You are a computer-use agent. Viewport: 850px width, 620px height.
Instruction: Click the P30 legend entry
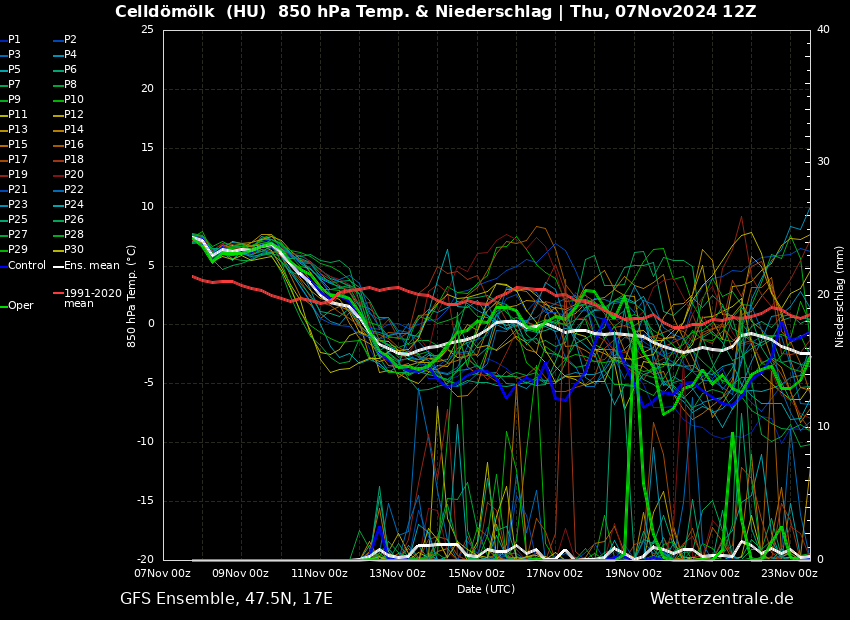click(x=74, y=250)
